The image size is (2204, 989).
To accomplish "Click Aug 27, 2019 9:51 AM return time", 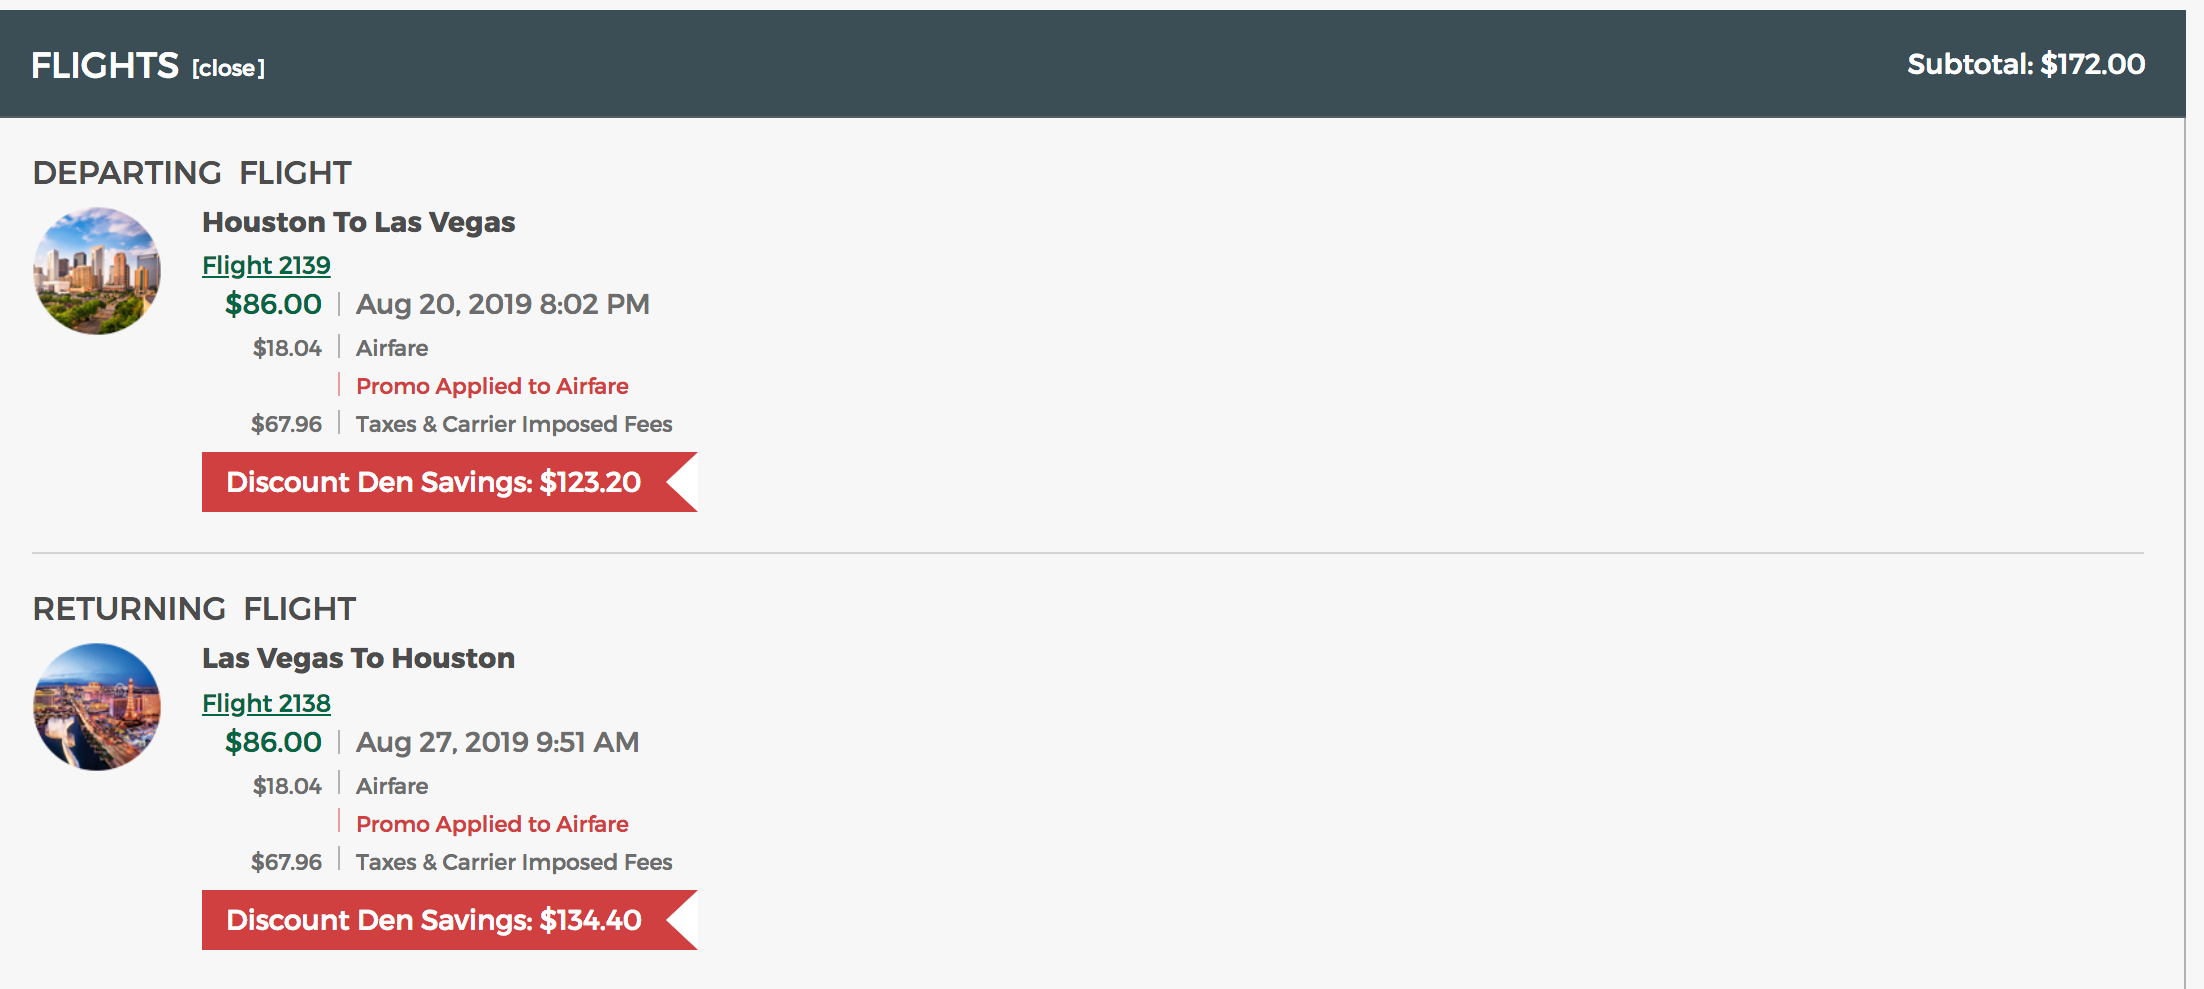I will (497, 742).
